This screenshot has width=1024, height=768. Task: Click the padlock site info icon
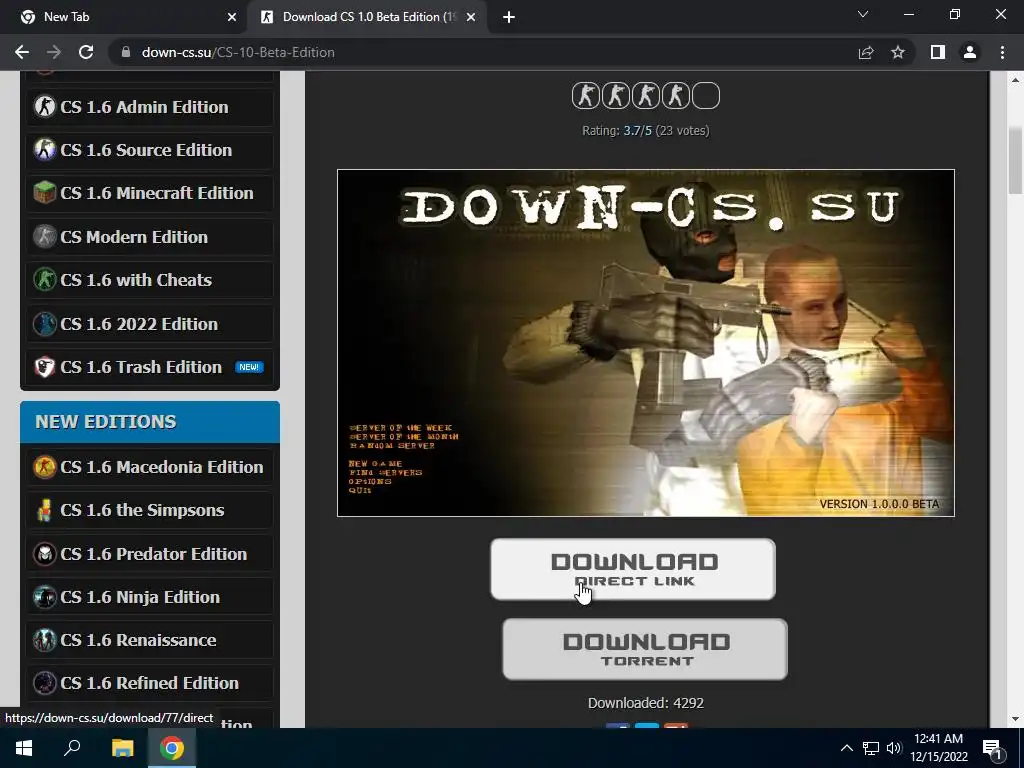point(126,52)
